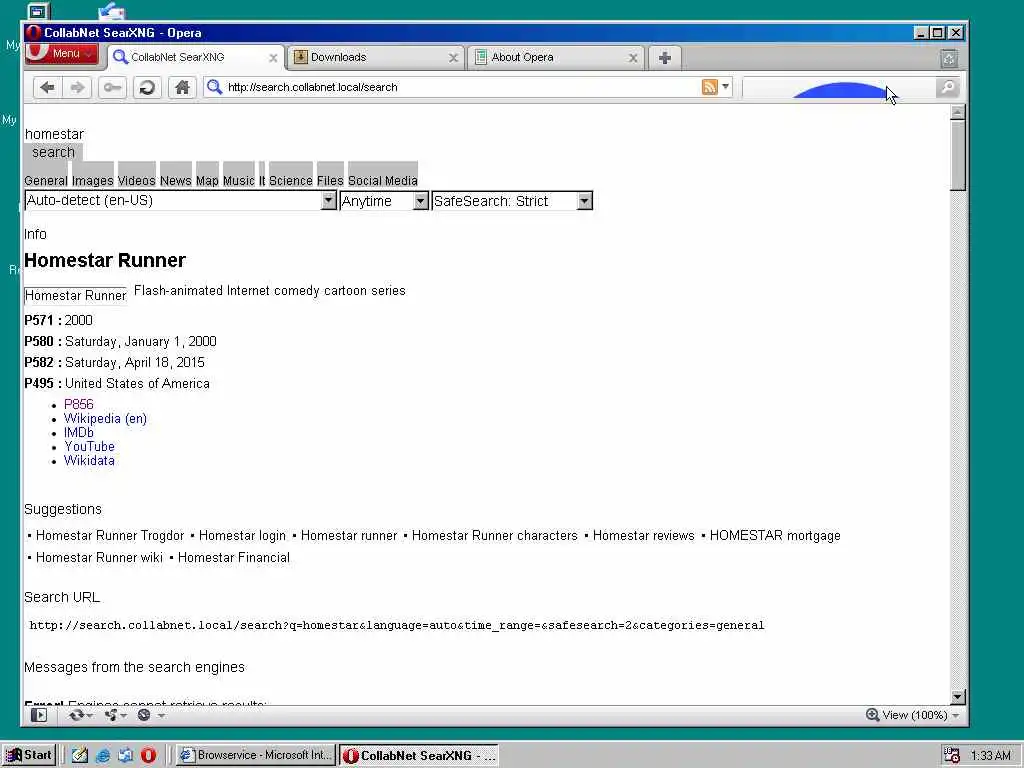Launch Outlook Express from quick launch
The width and height of the screenshot is (1024, 768).
(x=125, y=755)
